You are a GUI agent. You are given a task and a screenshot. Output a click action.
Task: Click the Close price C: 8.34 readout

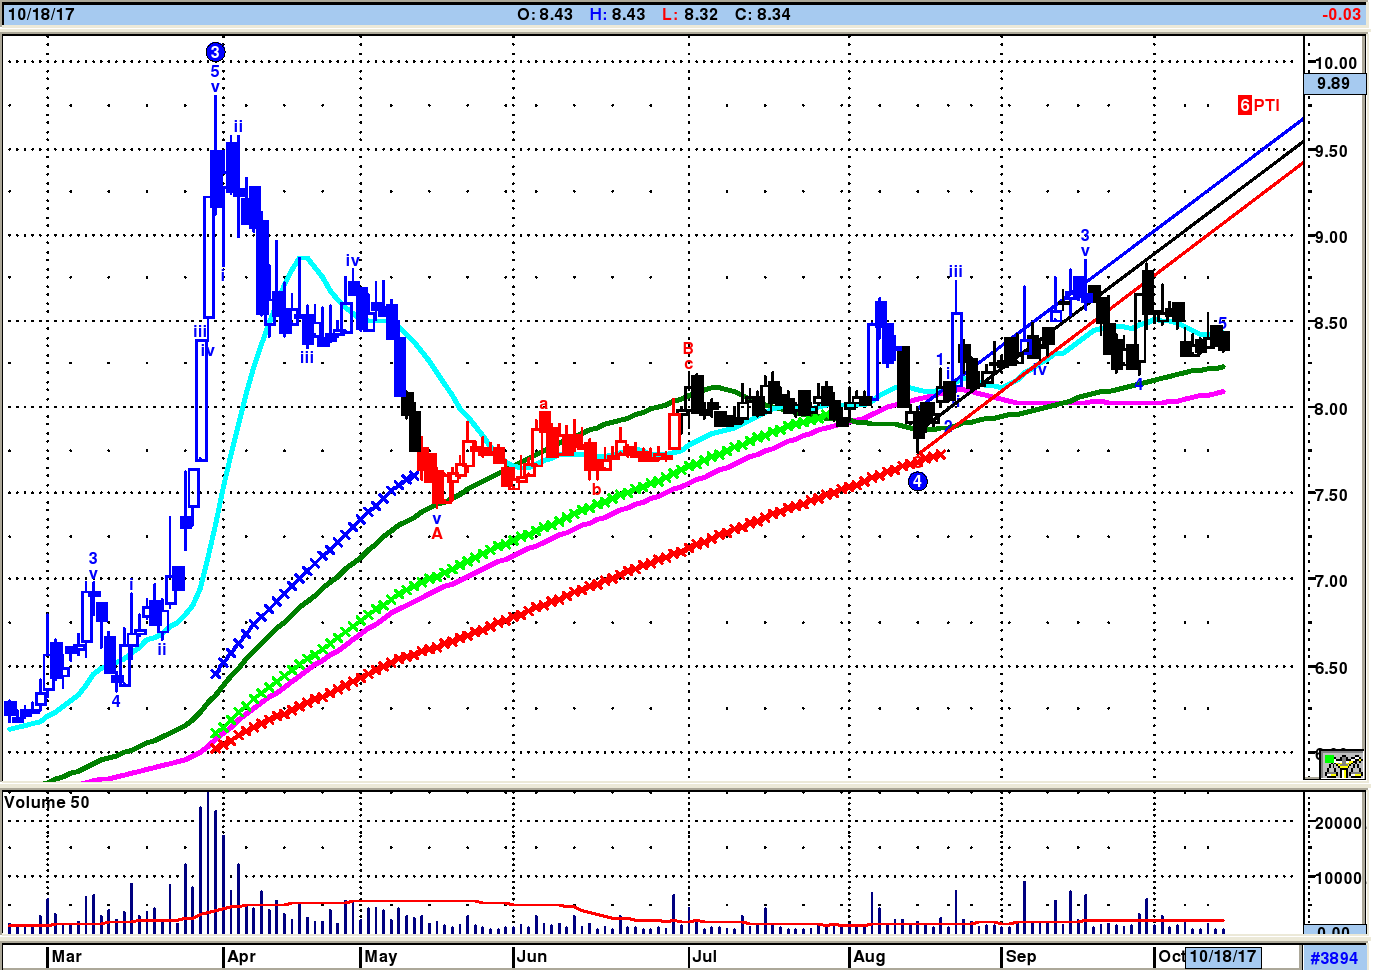point(762,14)
